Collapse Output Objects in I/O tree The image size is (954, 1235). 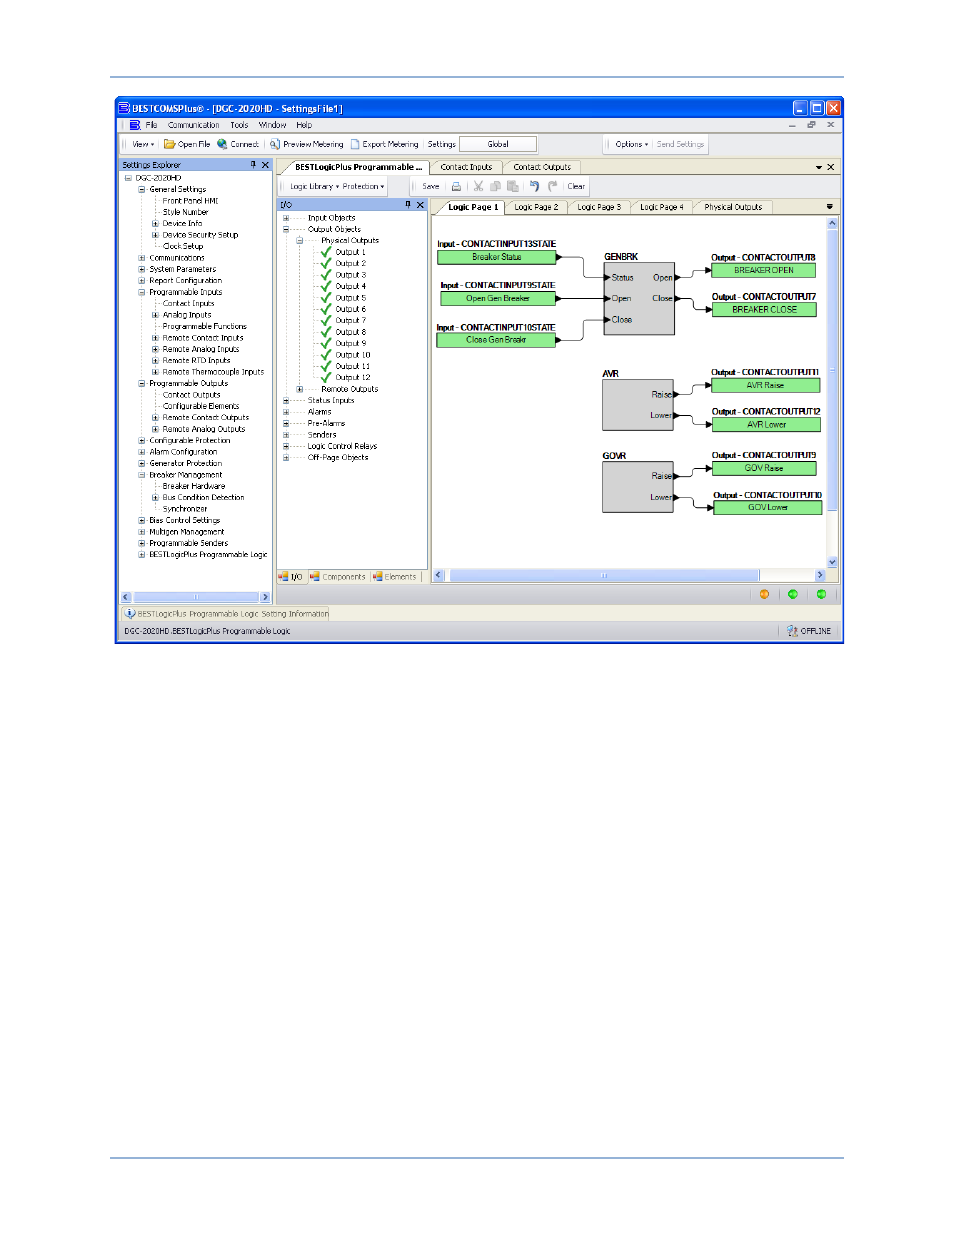[x=286, y=229]
